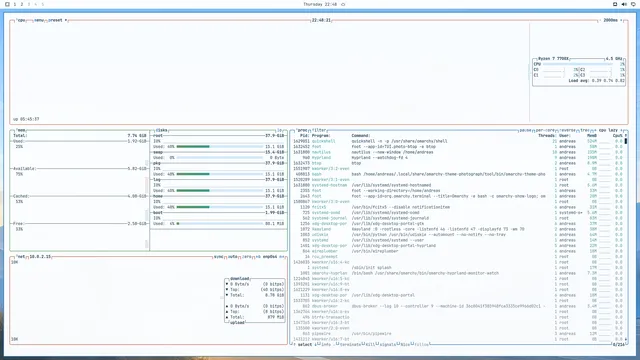The width and height of the screenshot is (640, 360).
Task: Click the Program column header
Action: click(x=321, y=136)
